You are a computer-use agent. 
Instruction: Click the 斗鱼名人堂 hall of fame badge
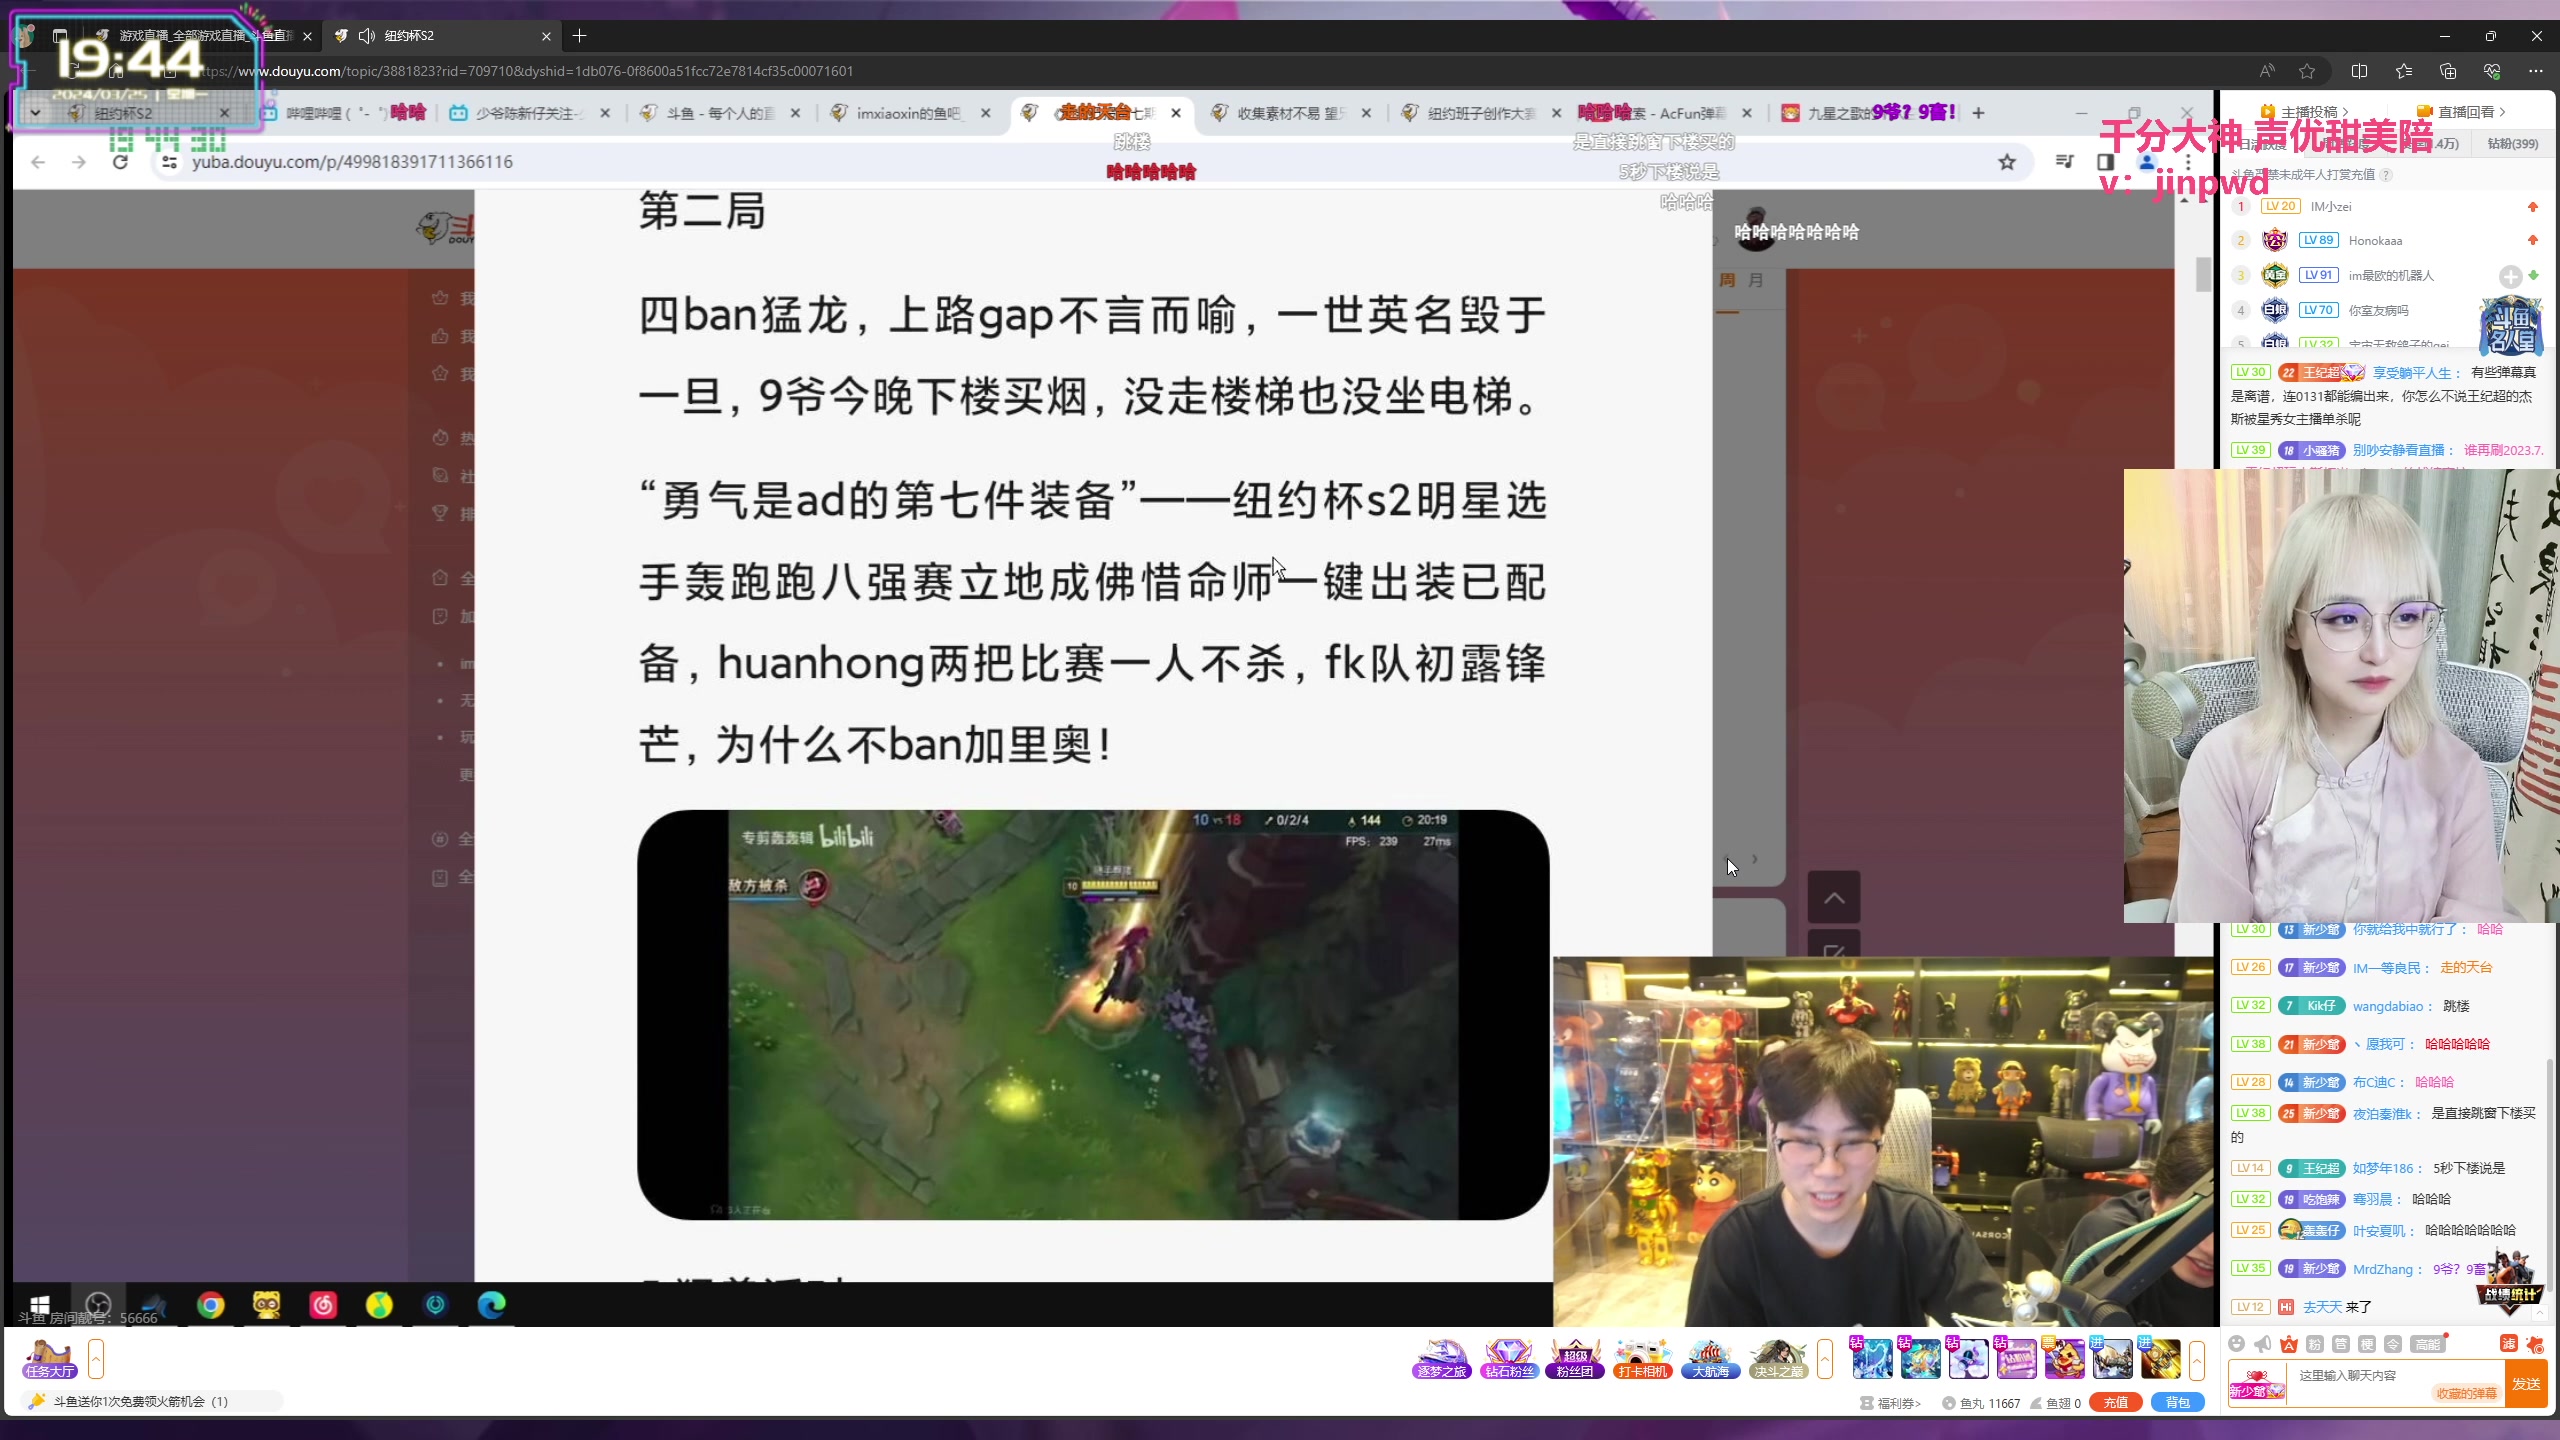2511,327
